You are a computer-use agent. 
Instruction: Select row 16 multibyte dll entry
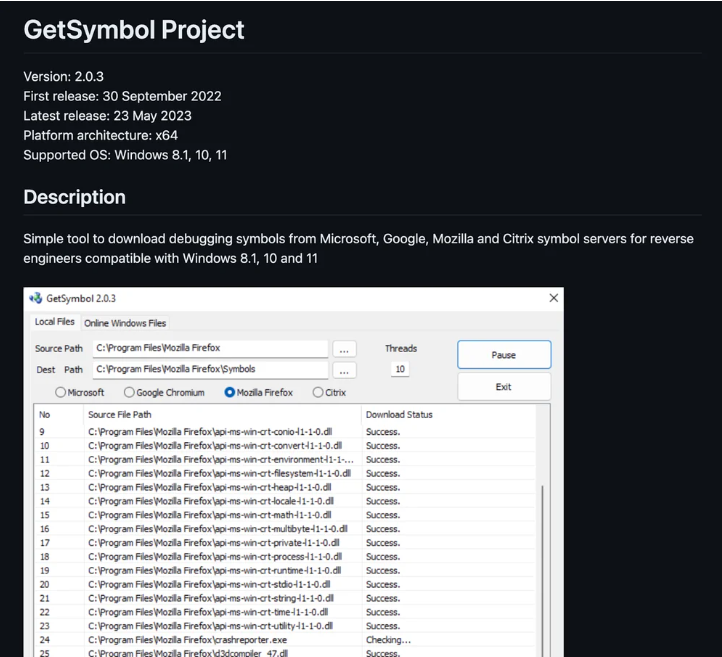pos(285,529)
